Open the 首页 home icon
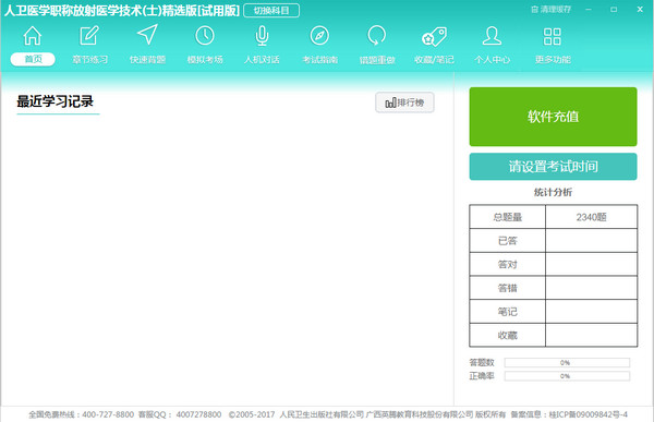 click(32, 36)
